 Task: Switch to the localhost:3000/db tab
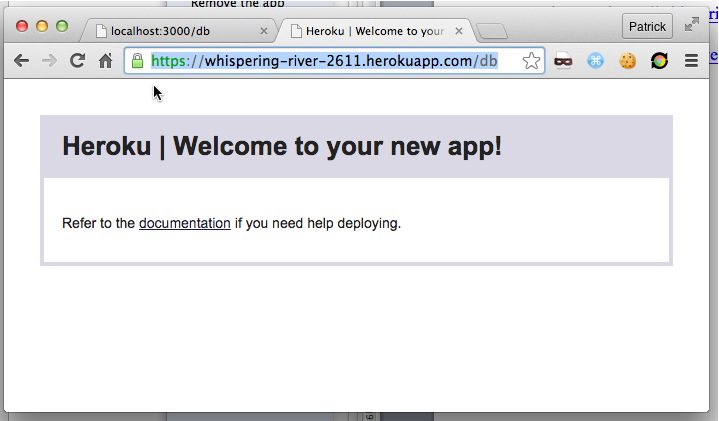(x=179, y=31)
